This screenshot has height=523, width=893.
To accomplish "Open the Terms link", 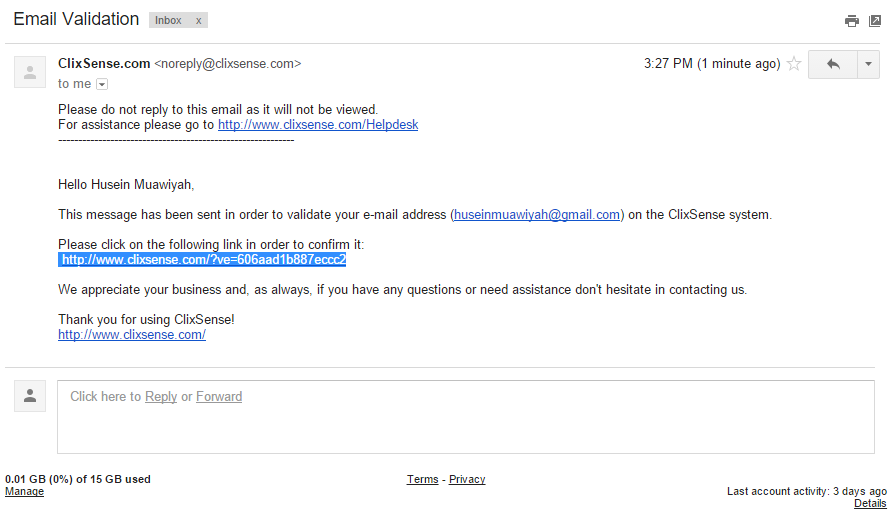I will pyautogui.click(x=422, y=480).
